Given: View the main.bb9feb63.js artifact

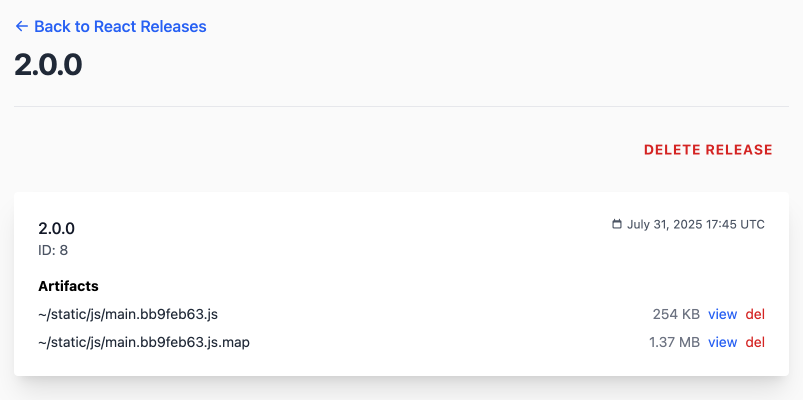Looking at the screenshot, I should click(x=723, y=314).
